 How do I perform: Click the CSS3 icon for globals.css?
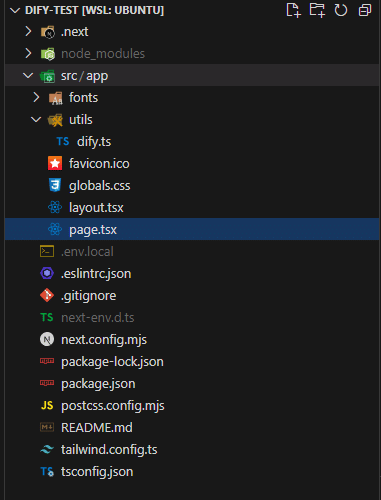[55, 185]
